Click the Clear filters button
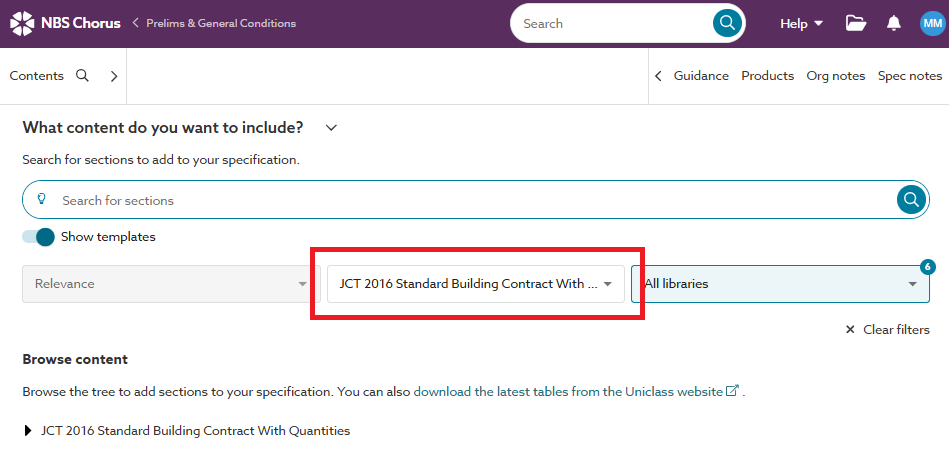Viewport: 949px width, 465px height. [x=887, y=330]
